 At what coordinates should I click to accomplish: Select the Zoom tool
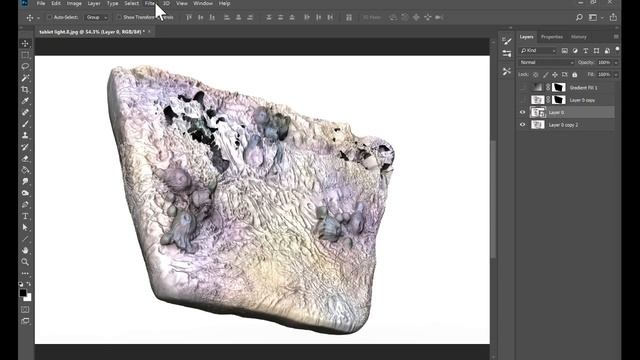[25, 262]
